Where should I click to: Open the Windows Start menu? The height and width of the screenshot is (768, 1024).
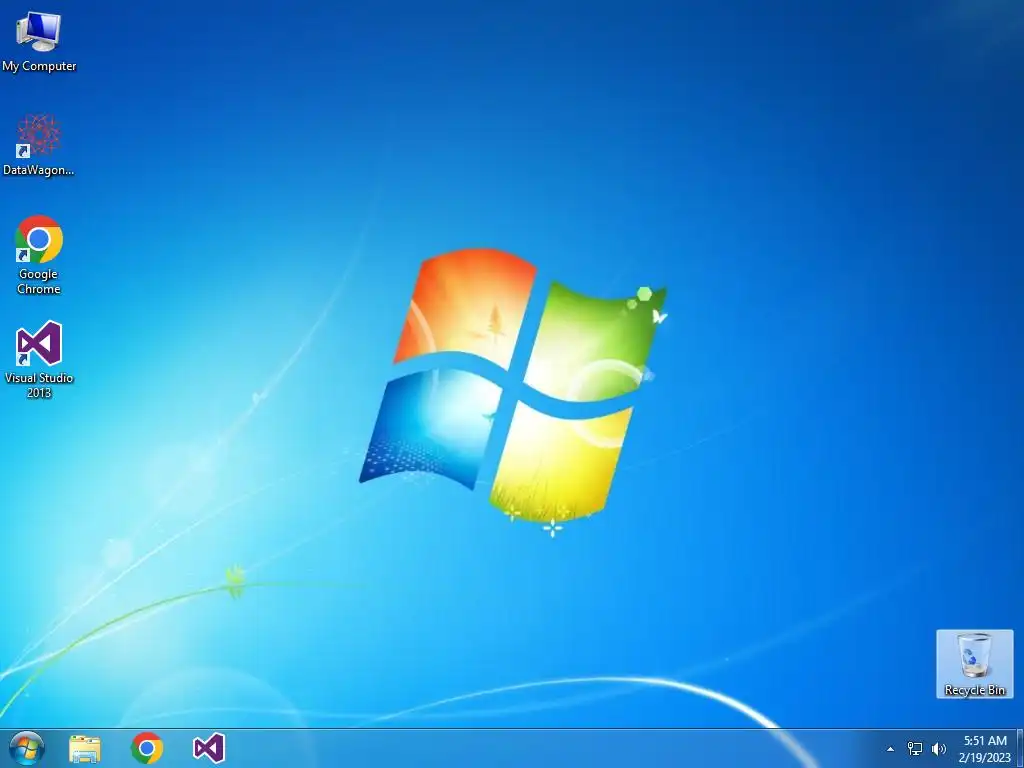[x=27, y=748]
